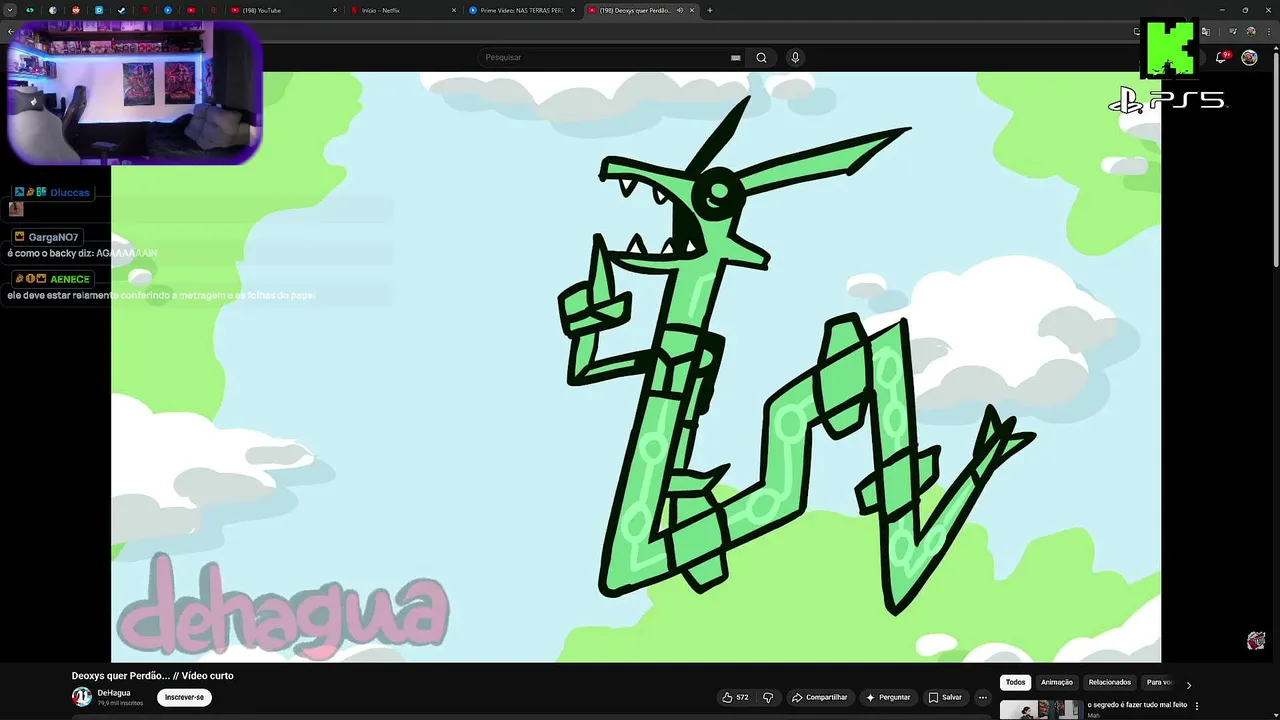
Task: Open more actions ellipsis beside Salvar
Action: click(983, 697)
